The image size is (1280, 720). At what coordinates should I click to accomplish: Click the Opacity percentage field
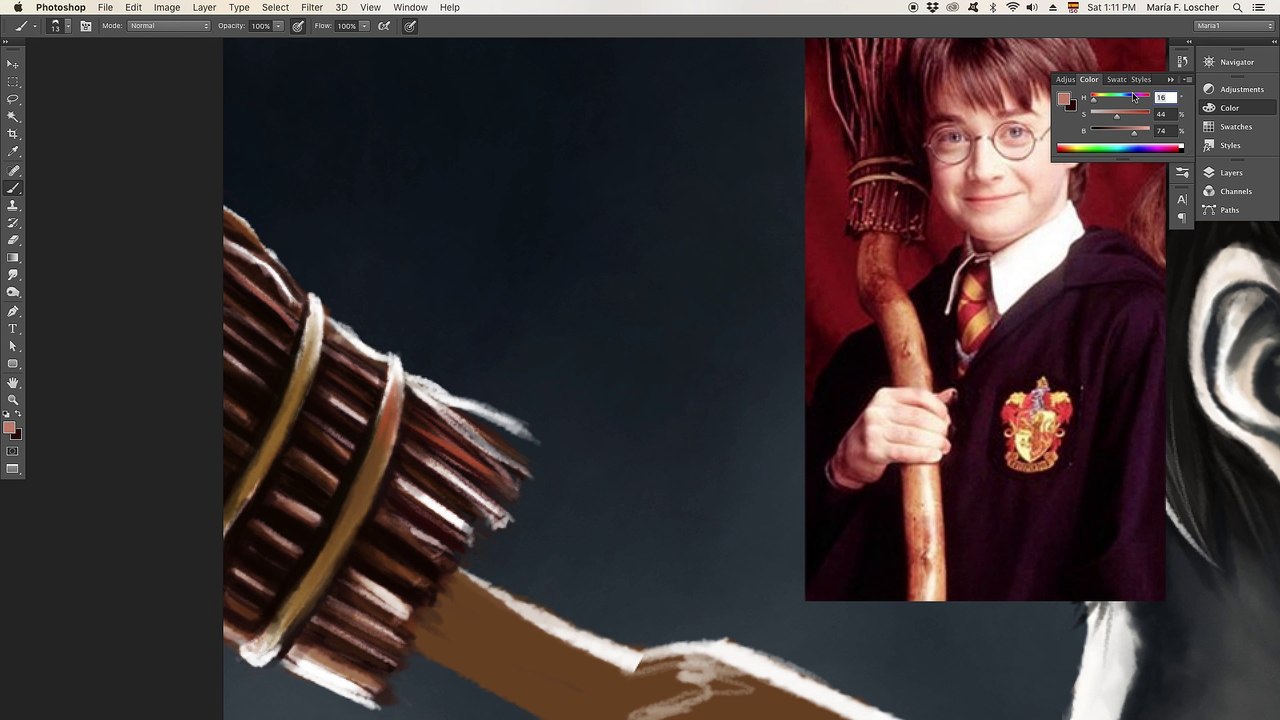tap(260, 26)
